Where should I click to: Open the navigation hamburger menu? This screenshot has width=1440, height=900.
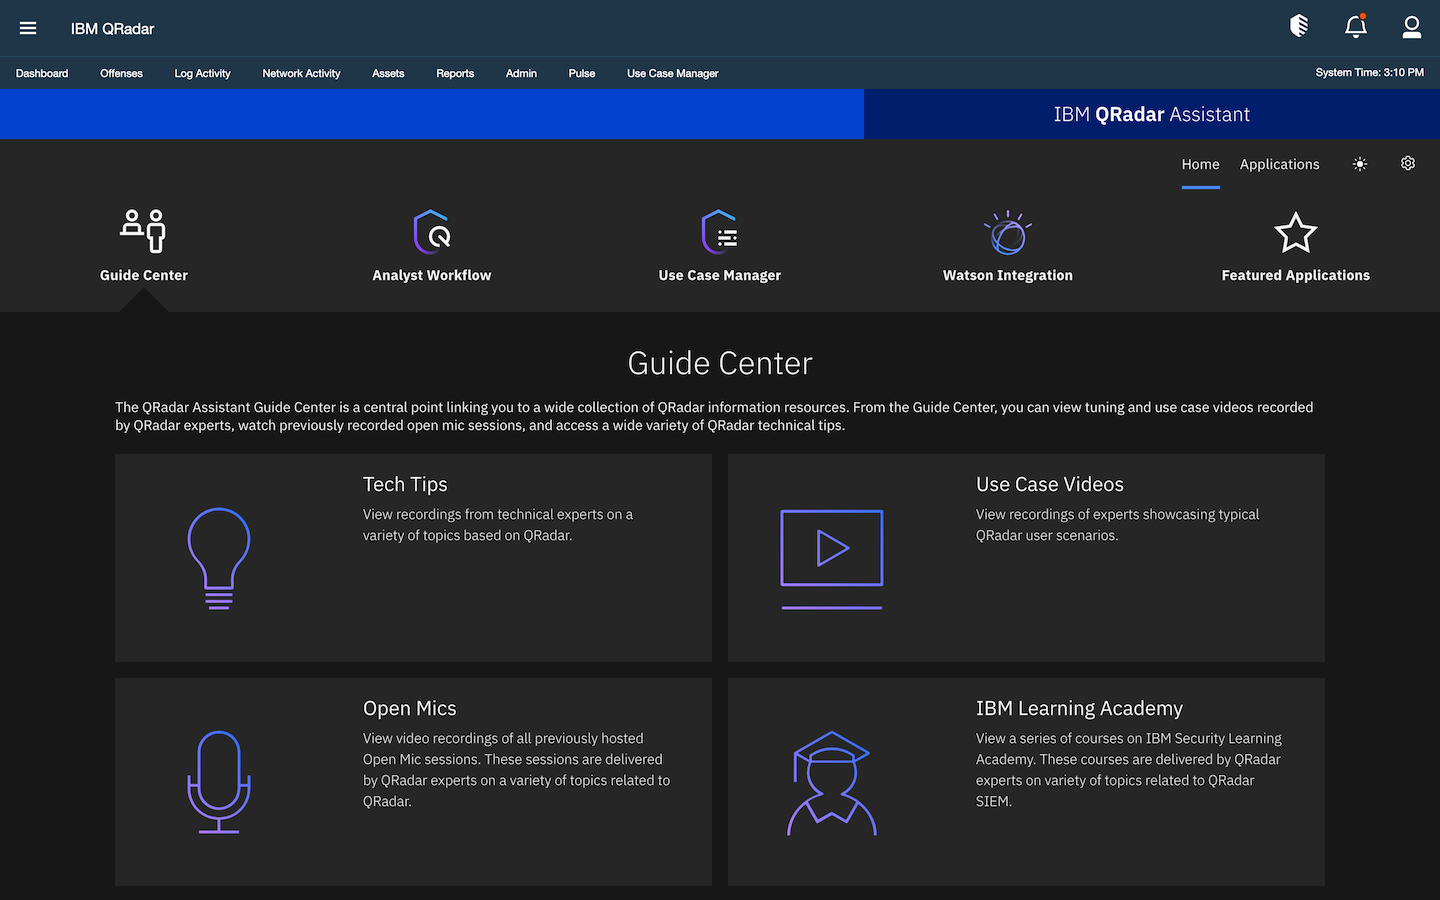[28, 28]
